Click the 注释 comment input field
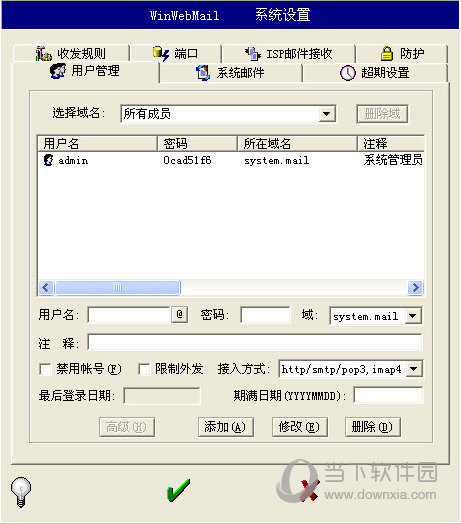 [x=255, y=342]
